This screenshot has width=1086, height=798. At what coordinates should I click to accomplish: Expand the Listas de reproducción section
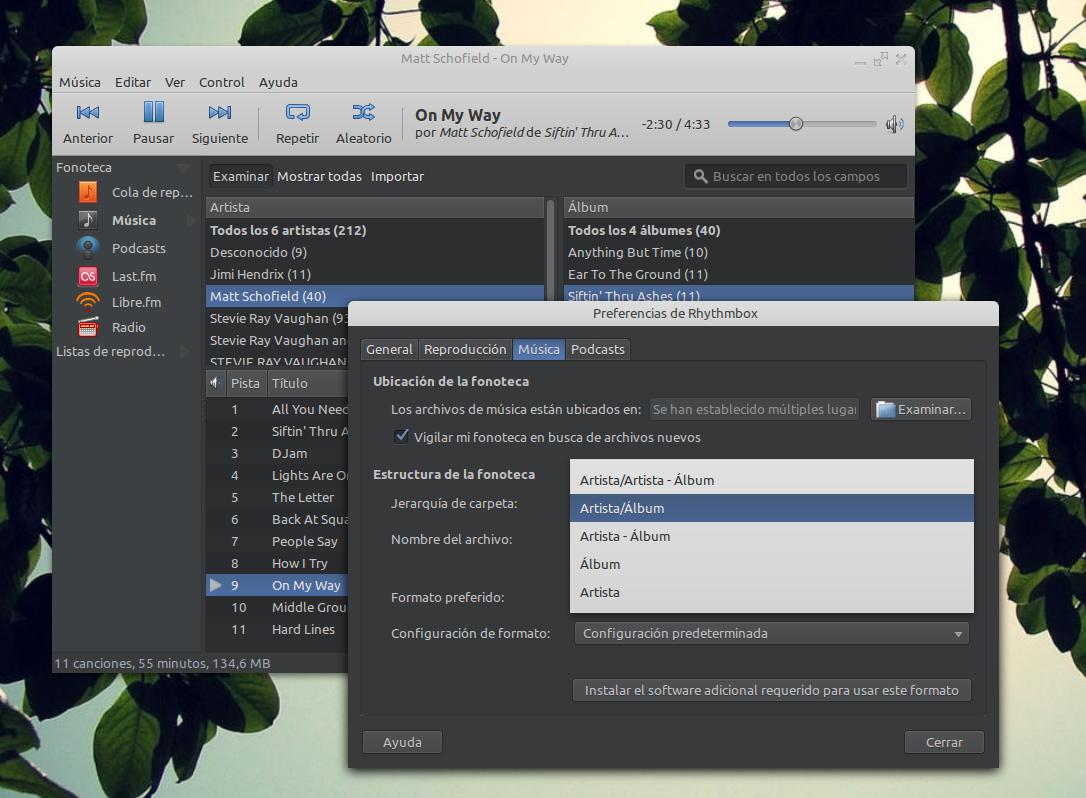(184, 351)
